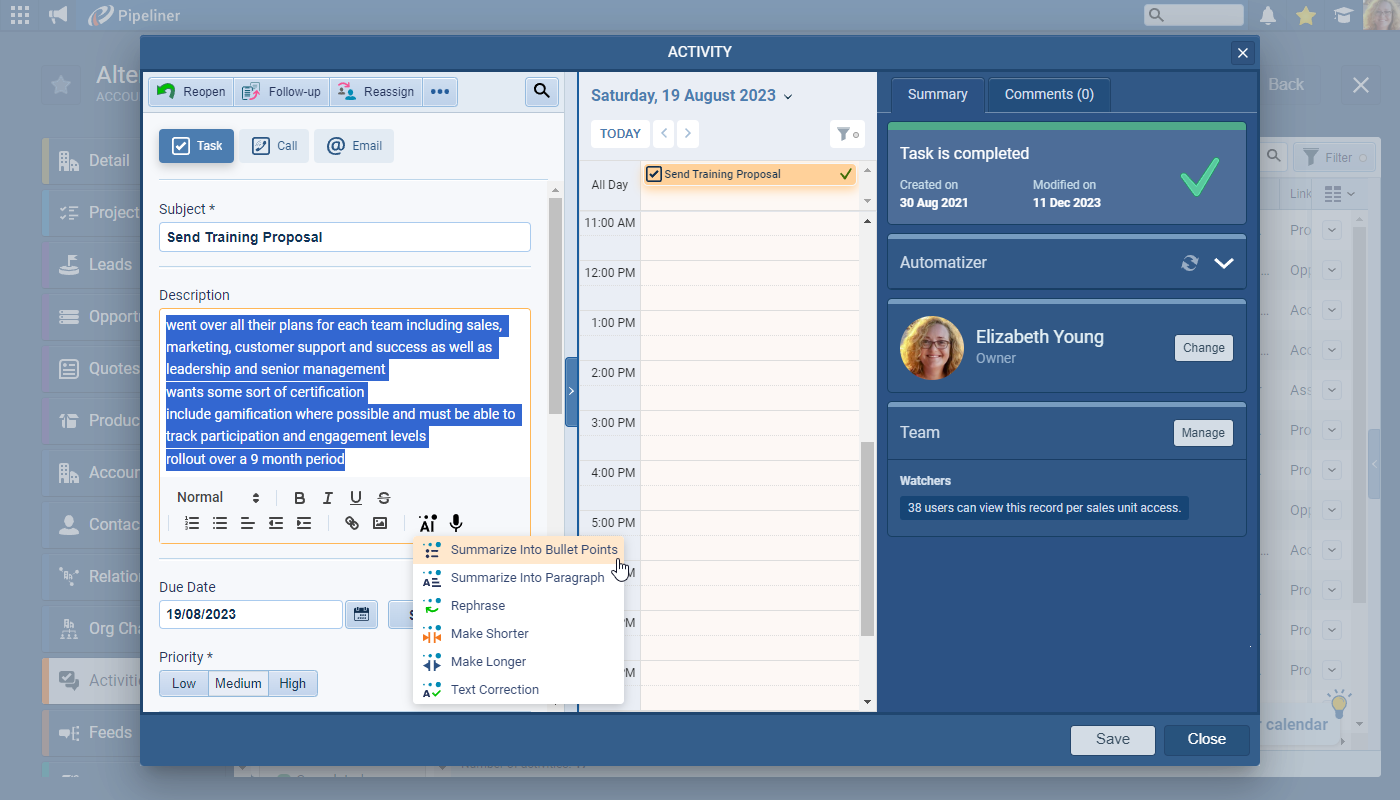Refresh the Automatizer section
This screenshot has width=1400, height=800.
click(x=1189, y=263)
